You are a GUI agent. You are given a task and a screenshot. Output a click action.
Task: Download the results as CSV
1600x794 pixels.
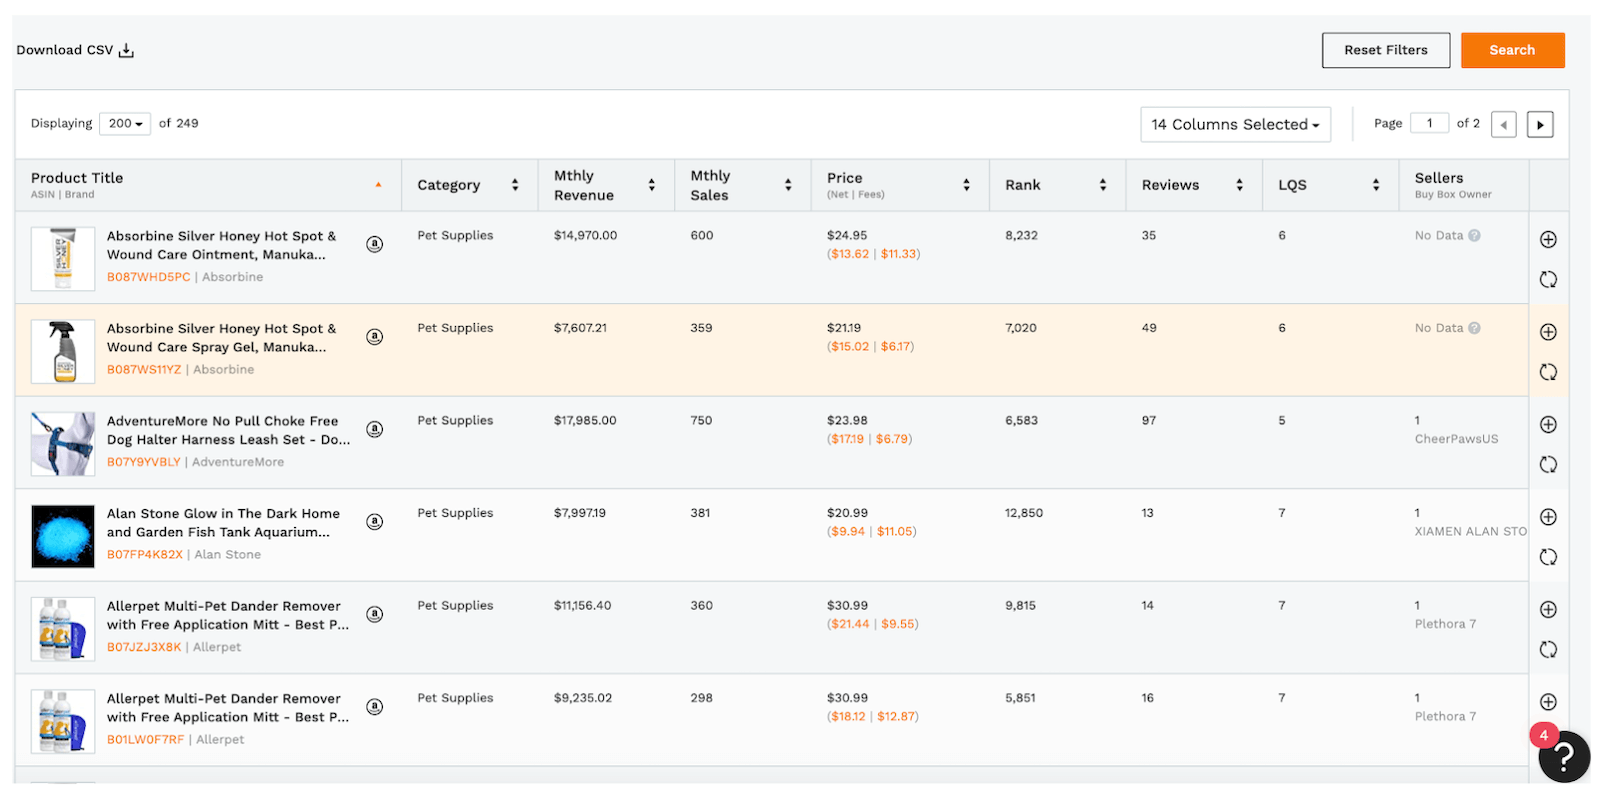(75, 50)
